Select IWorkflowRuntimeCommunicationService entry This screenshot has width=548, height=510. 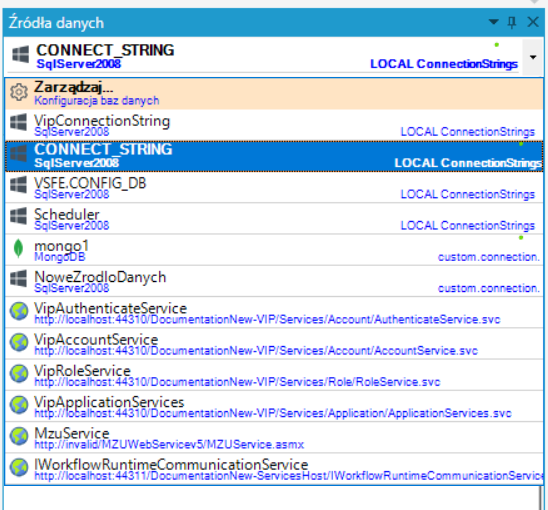[x=274, y=469]
